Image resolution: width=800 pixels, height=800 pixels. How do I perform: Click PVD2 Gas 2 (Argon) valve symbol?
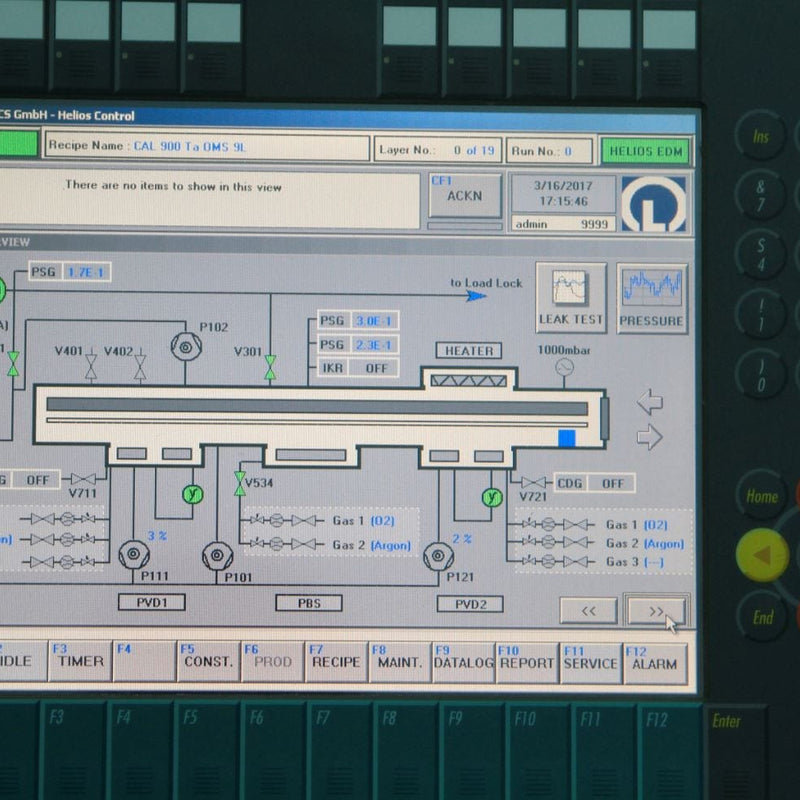coord(576,543)
